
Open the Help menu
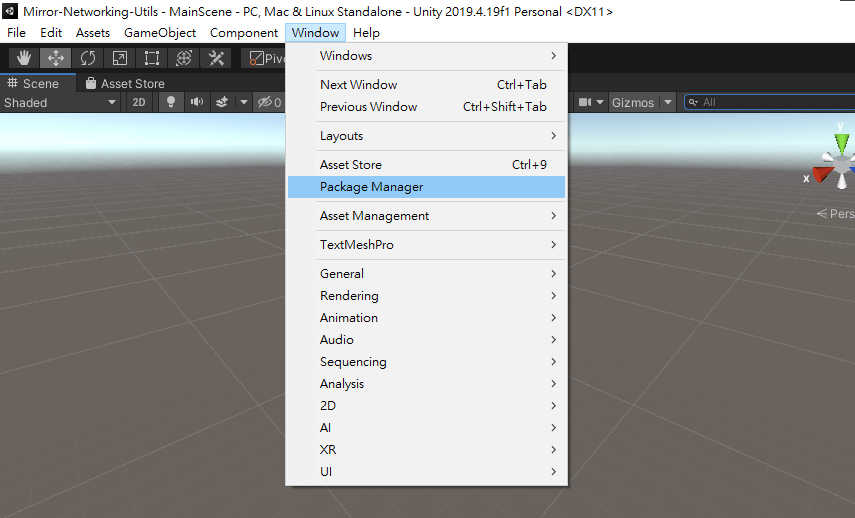tap(366, 33)
